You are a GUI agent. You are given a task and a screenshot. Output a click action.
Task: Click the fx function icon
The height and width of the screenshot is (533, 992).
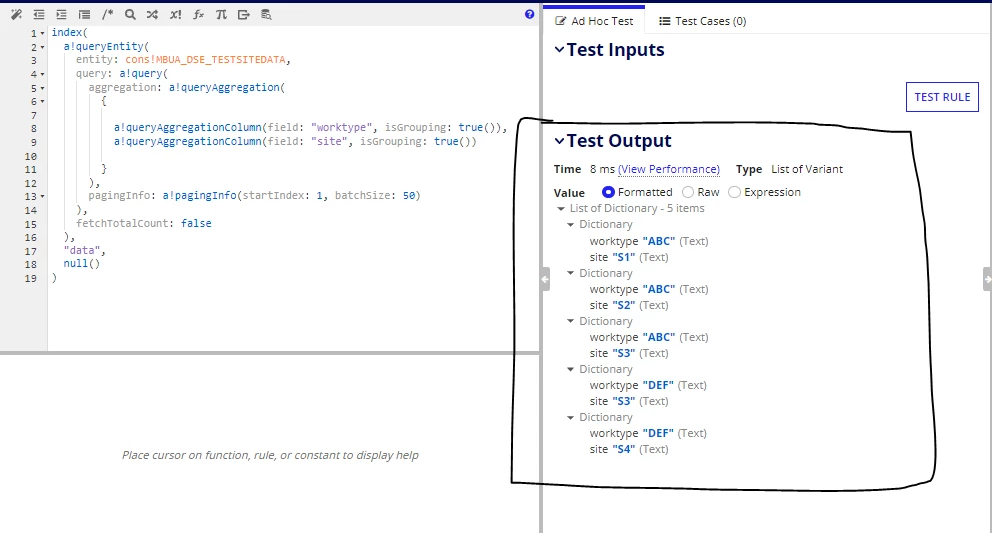point(198,14)
